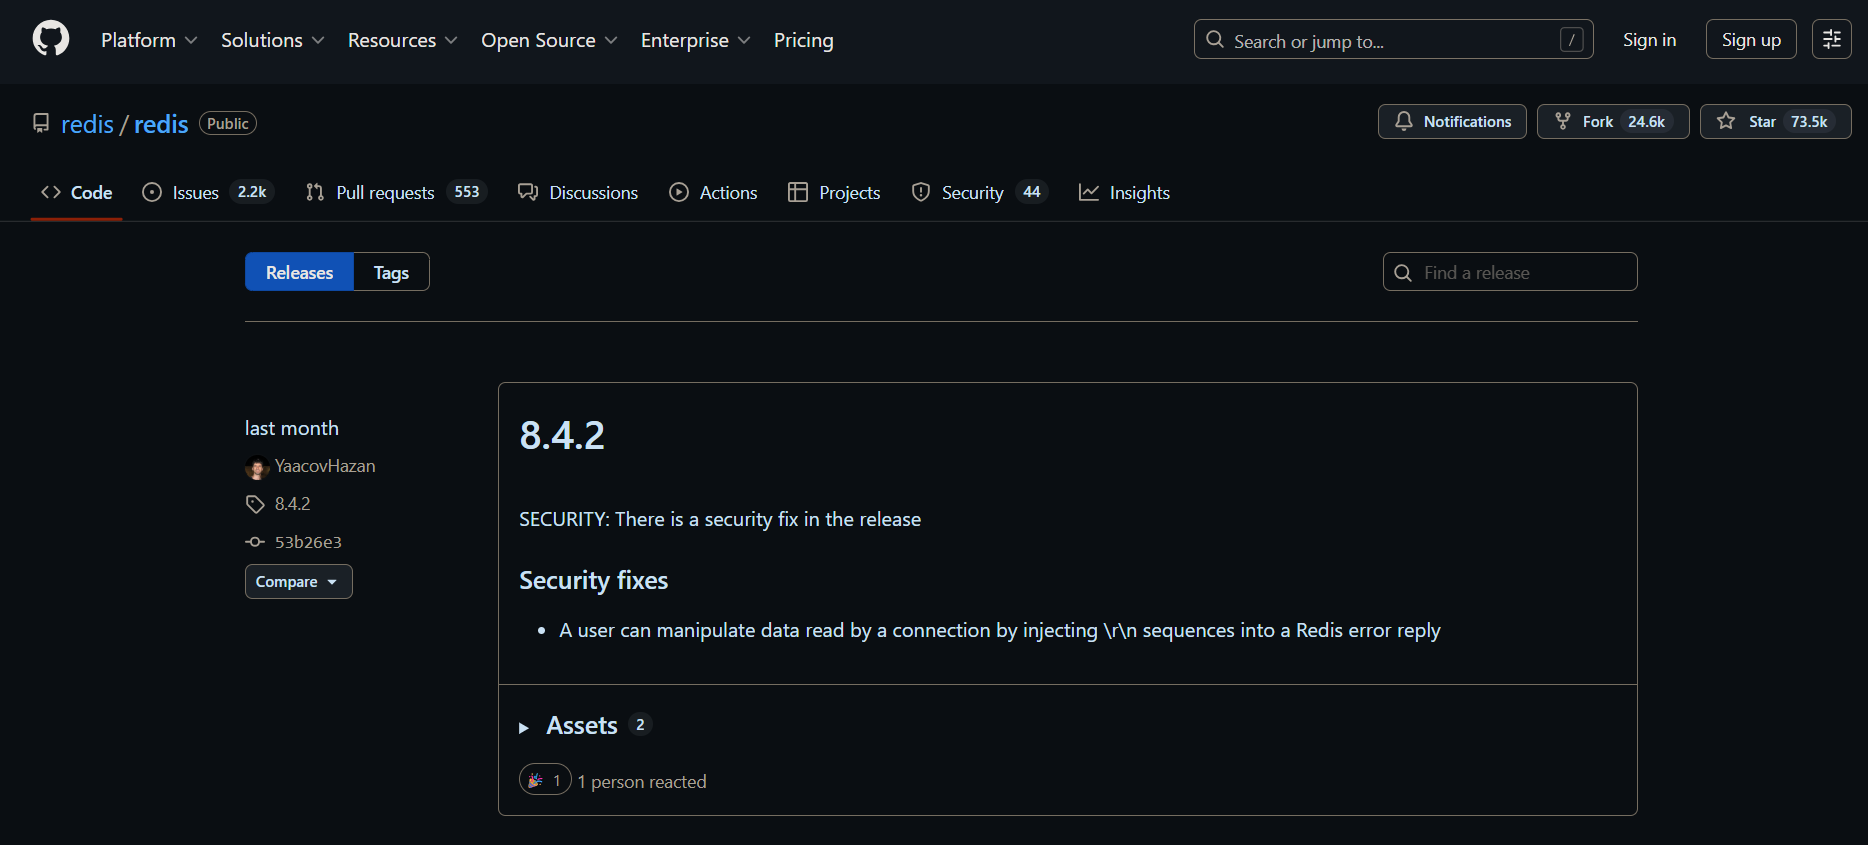This screenshot has height=845, width=1868.
Task: Click the Insights graph icon
Action: (x=1089, y=192)
